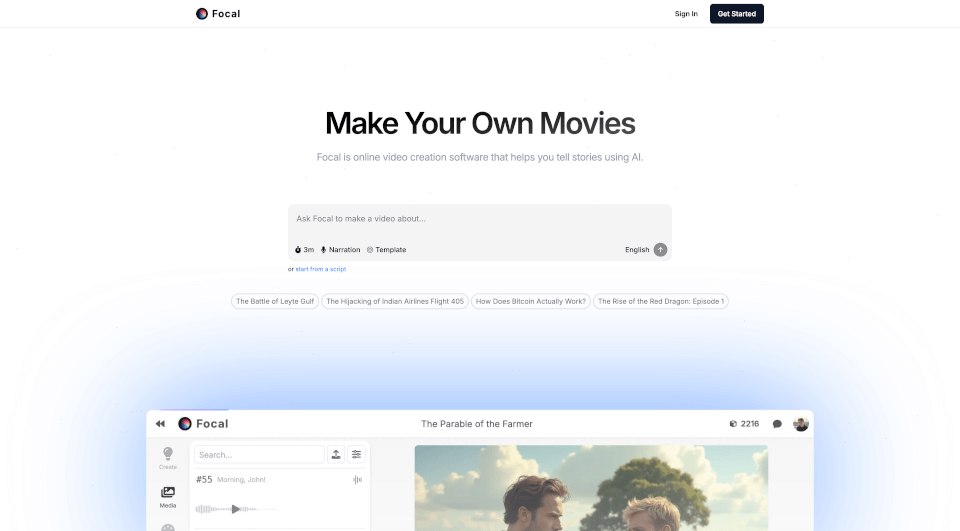Click the Focal logo in the top navbar
The width and height of the screenshot is (960, 531).
click(218, 14)
